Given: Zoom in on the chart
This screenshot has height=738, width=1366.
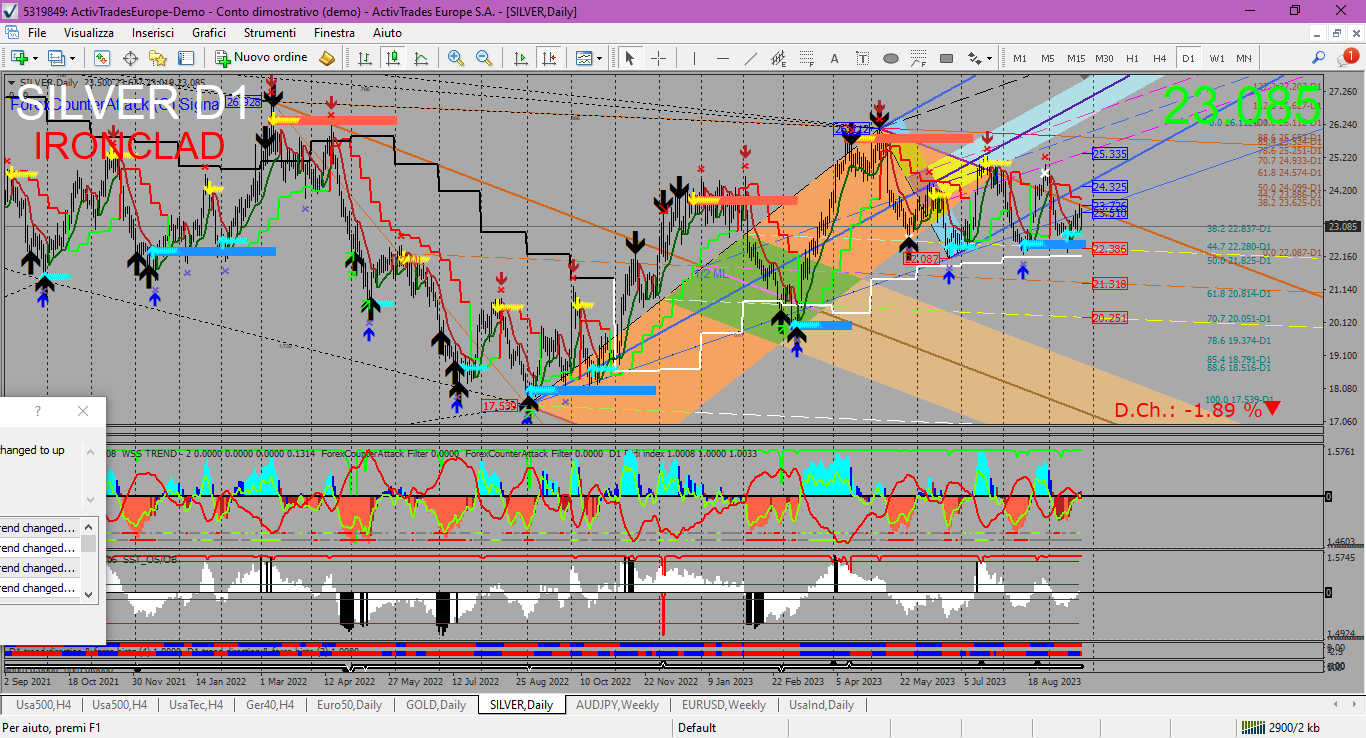Looking at the screenshot, I should point(456,58).
